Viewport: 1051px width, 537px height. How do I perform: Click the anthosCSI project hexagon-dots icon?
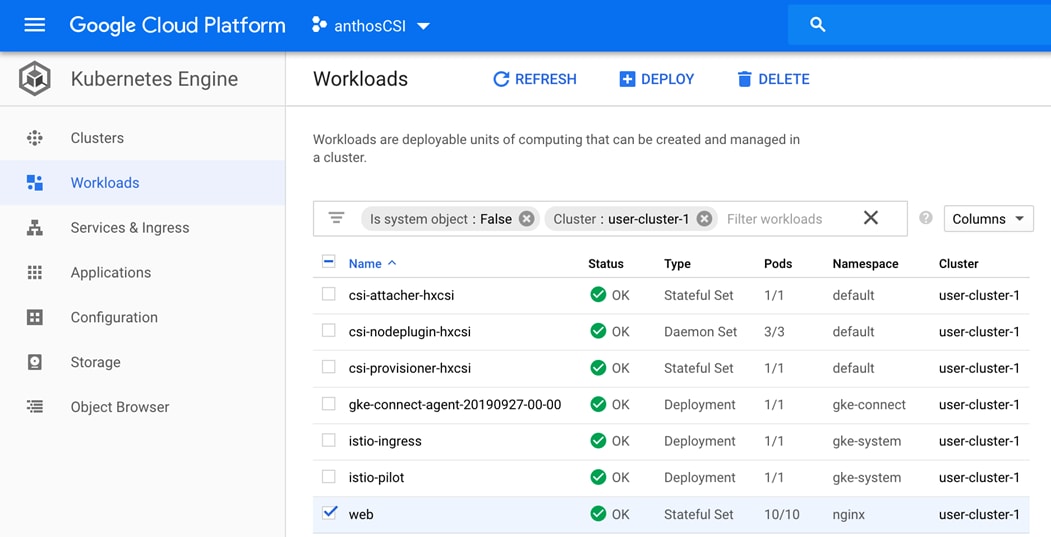pos(319,25)
